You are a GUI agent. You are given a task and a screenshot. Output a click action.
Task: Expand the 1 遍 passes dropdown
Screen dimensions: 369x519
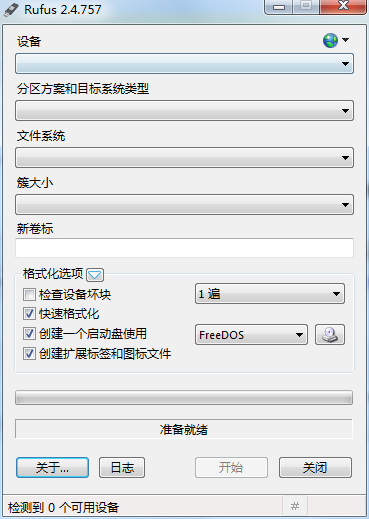click(270, 294)
